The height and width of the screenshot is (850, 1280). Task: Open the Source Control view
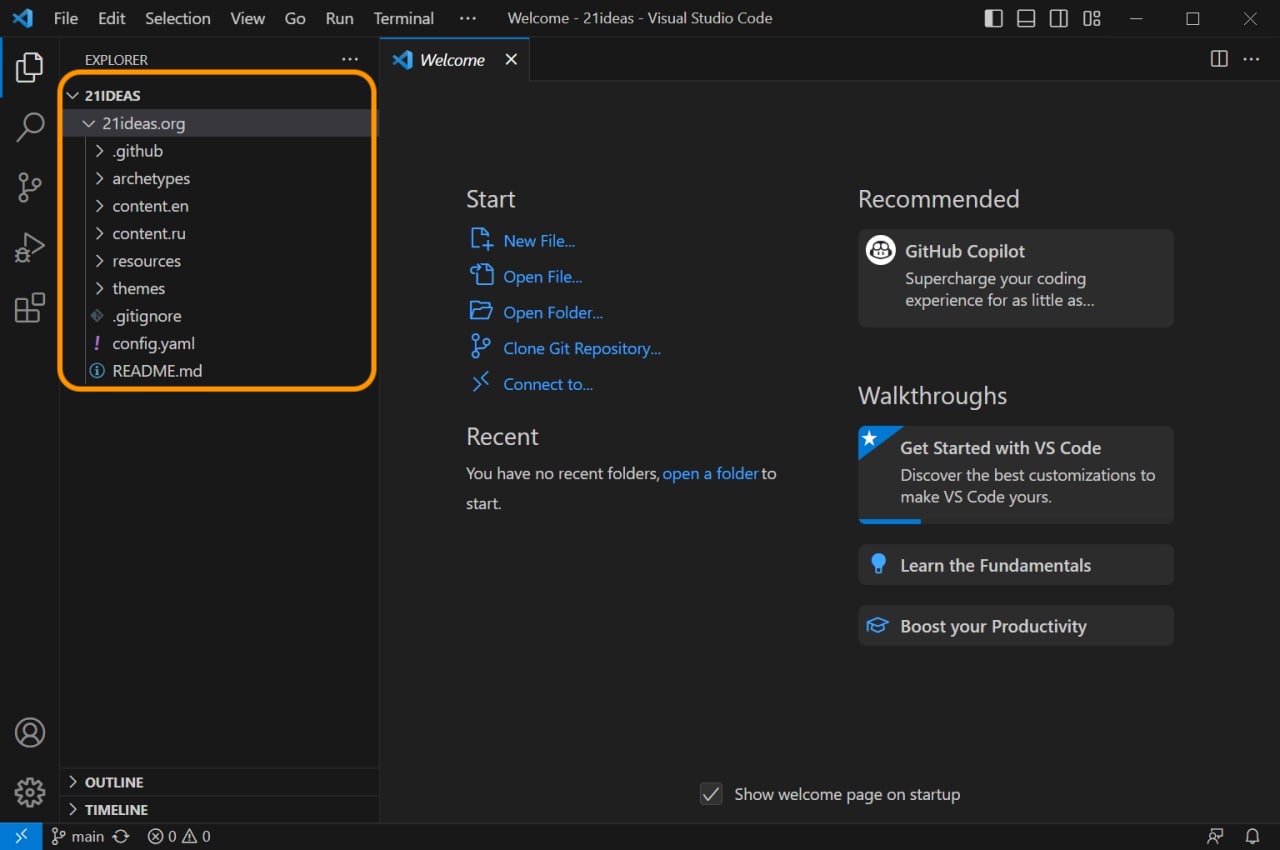[x=30, y=187]
